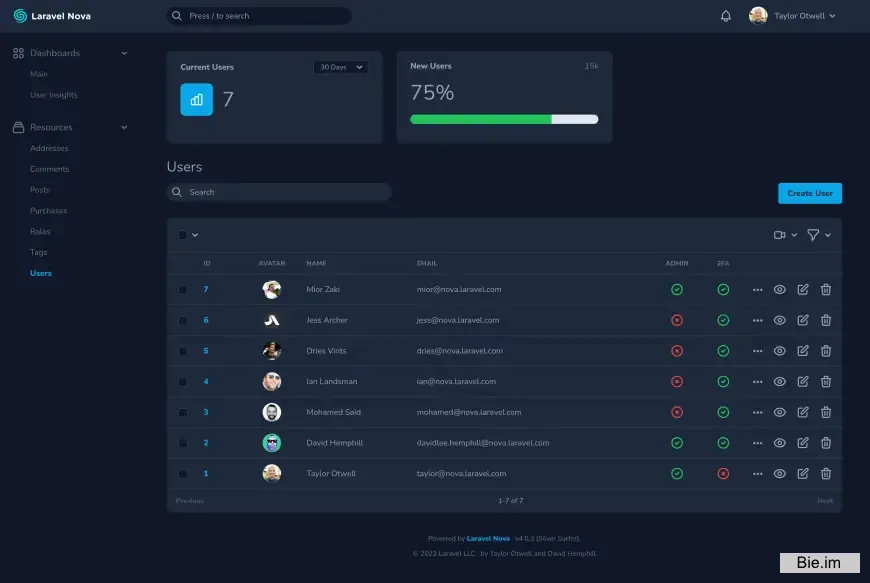The width and height of the screenshot is (870, 583).
Task: Open the filter funnel dropdown
Action: pos(818,235)
